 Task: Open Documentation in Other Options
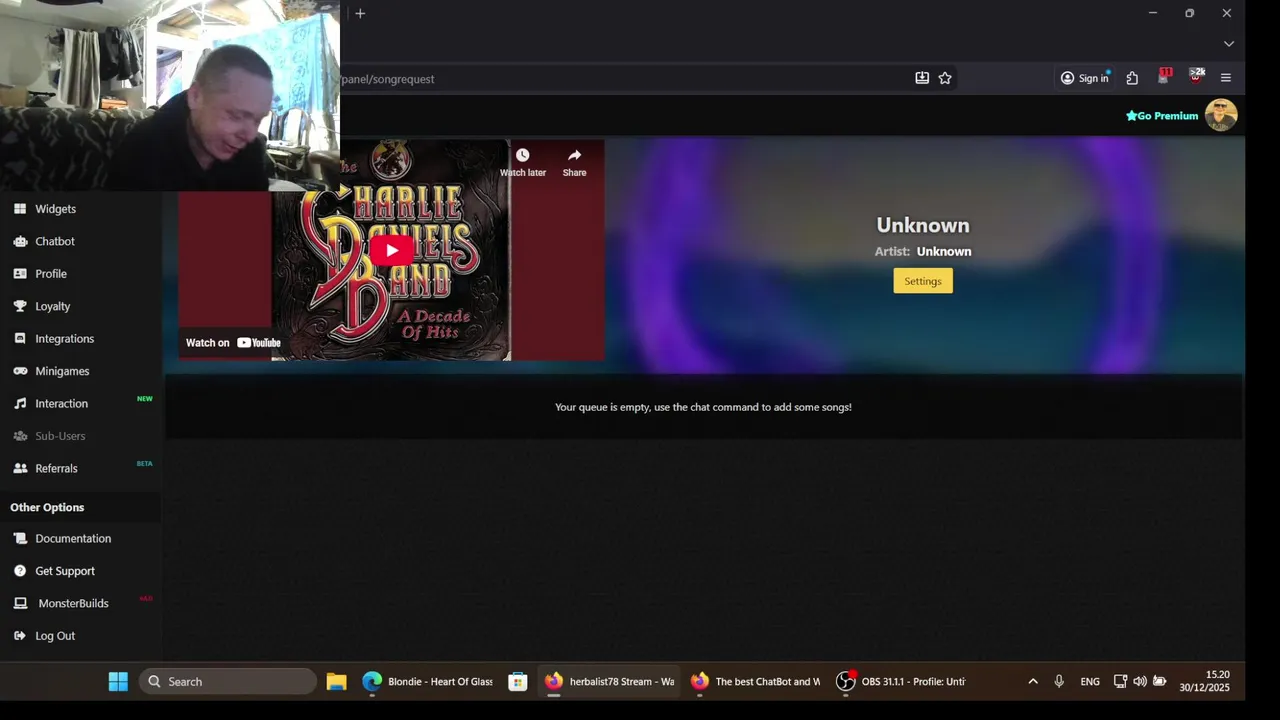pyautogui.click(x=73, y=538)
